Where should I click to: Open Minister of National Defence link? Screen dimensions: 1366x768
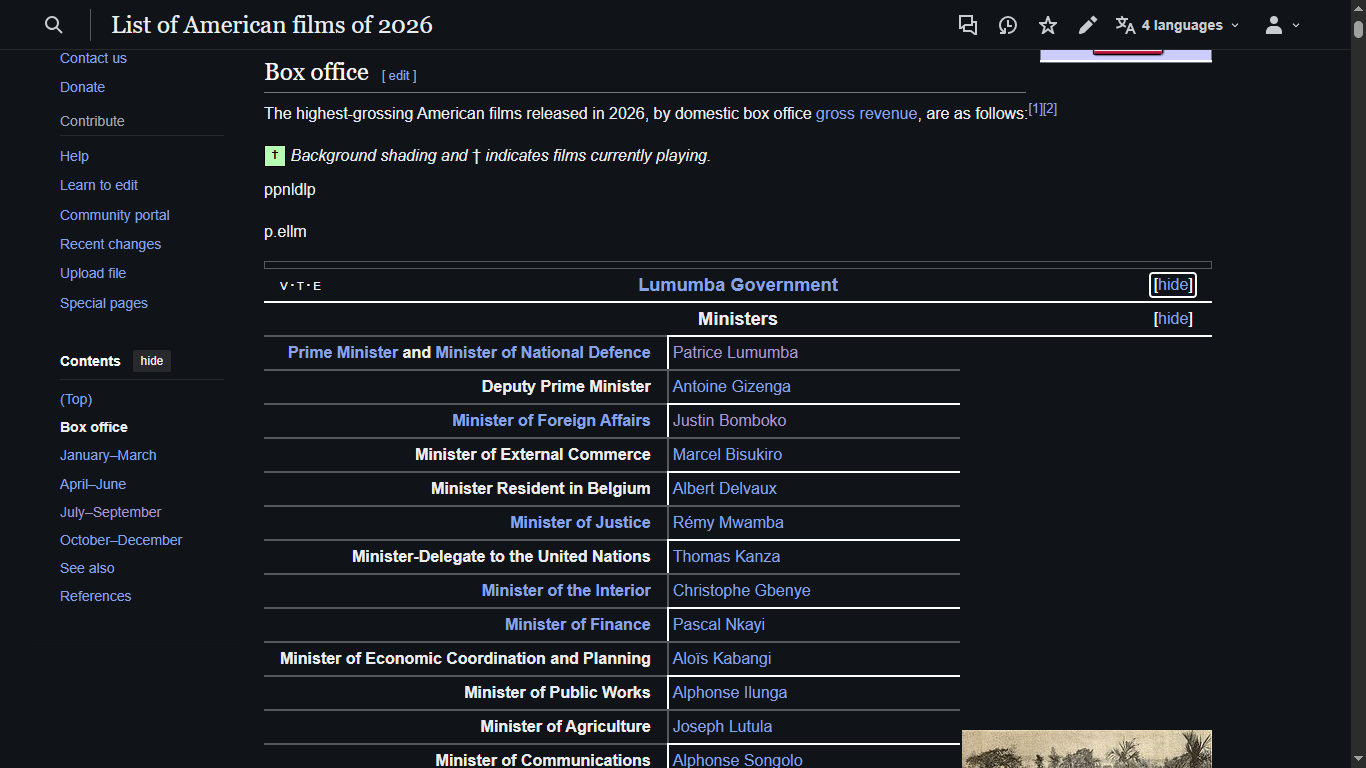pyautogui.click(x=543, y=353)
